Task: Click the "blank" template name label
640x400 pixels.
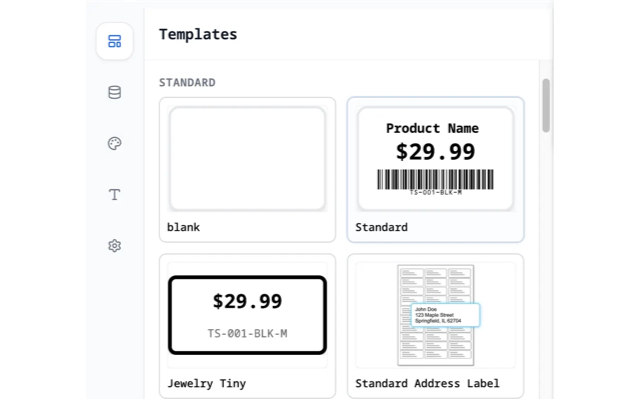Action: (183, 227)
